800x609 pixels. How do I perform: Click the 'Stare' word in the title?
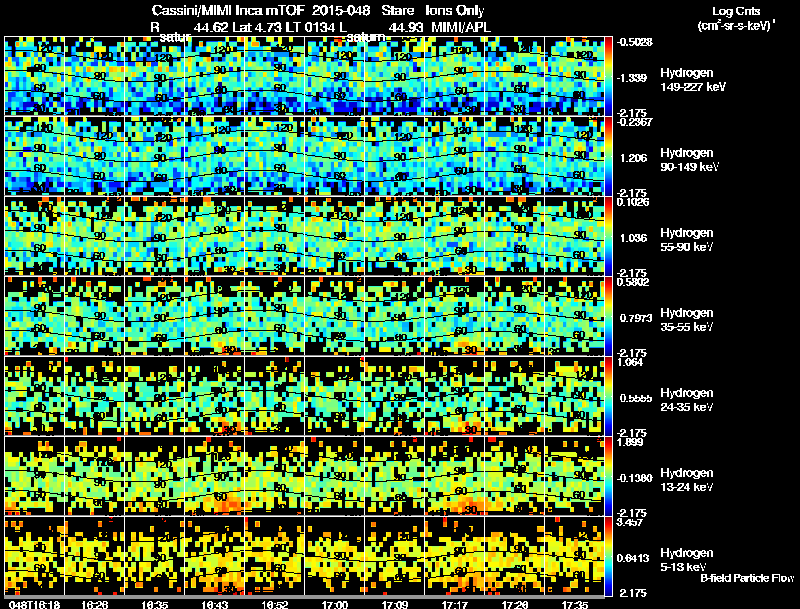397,11
